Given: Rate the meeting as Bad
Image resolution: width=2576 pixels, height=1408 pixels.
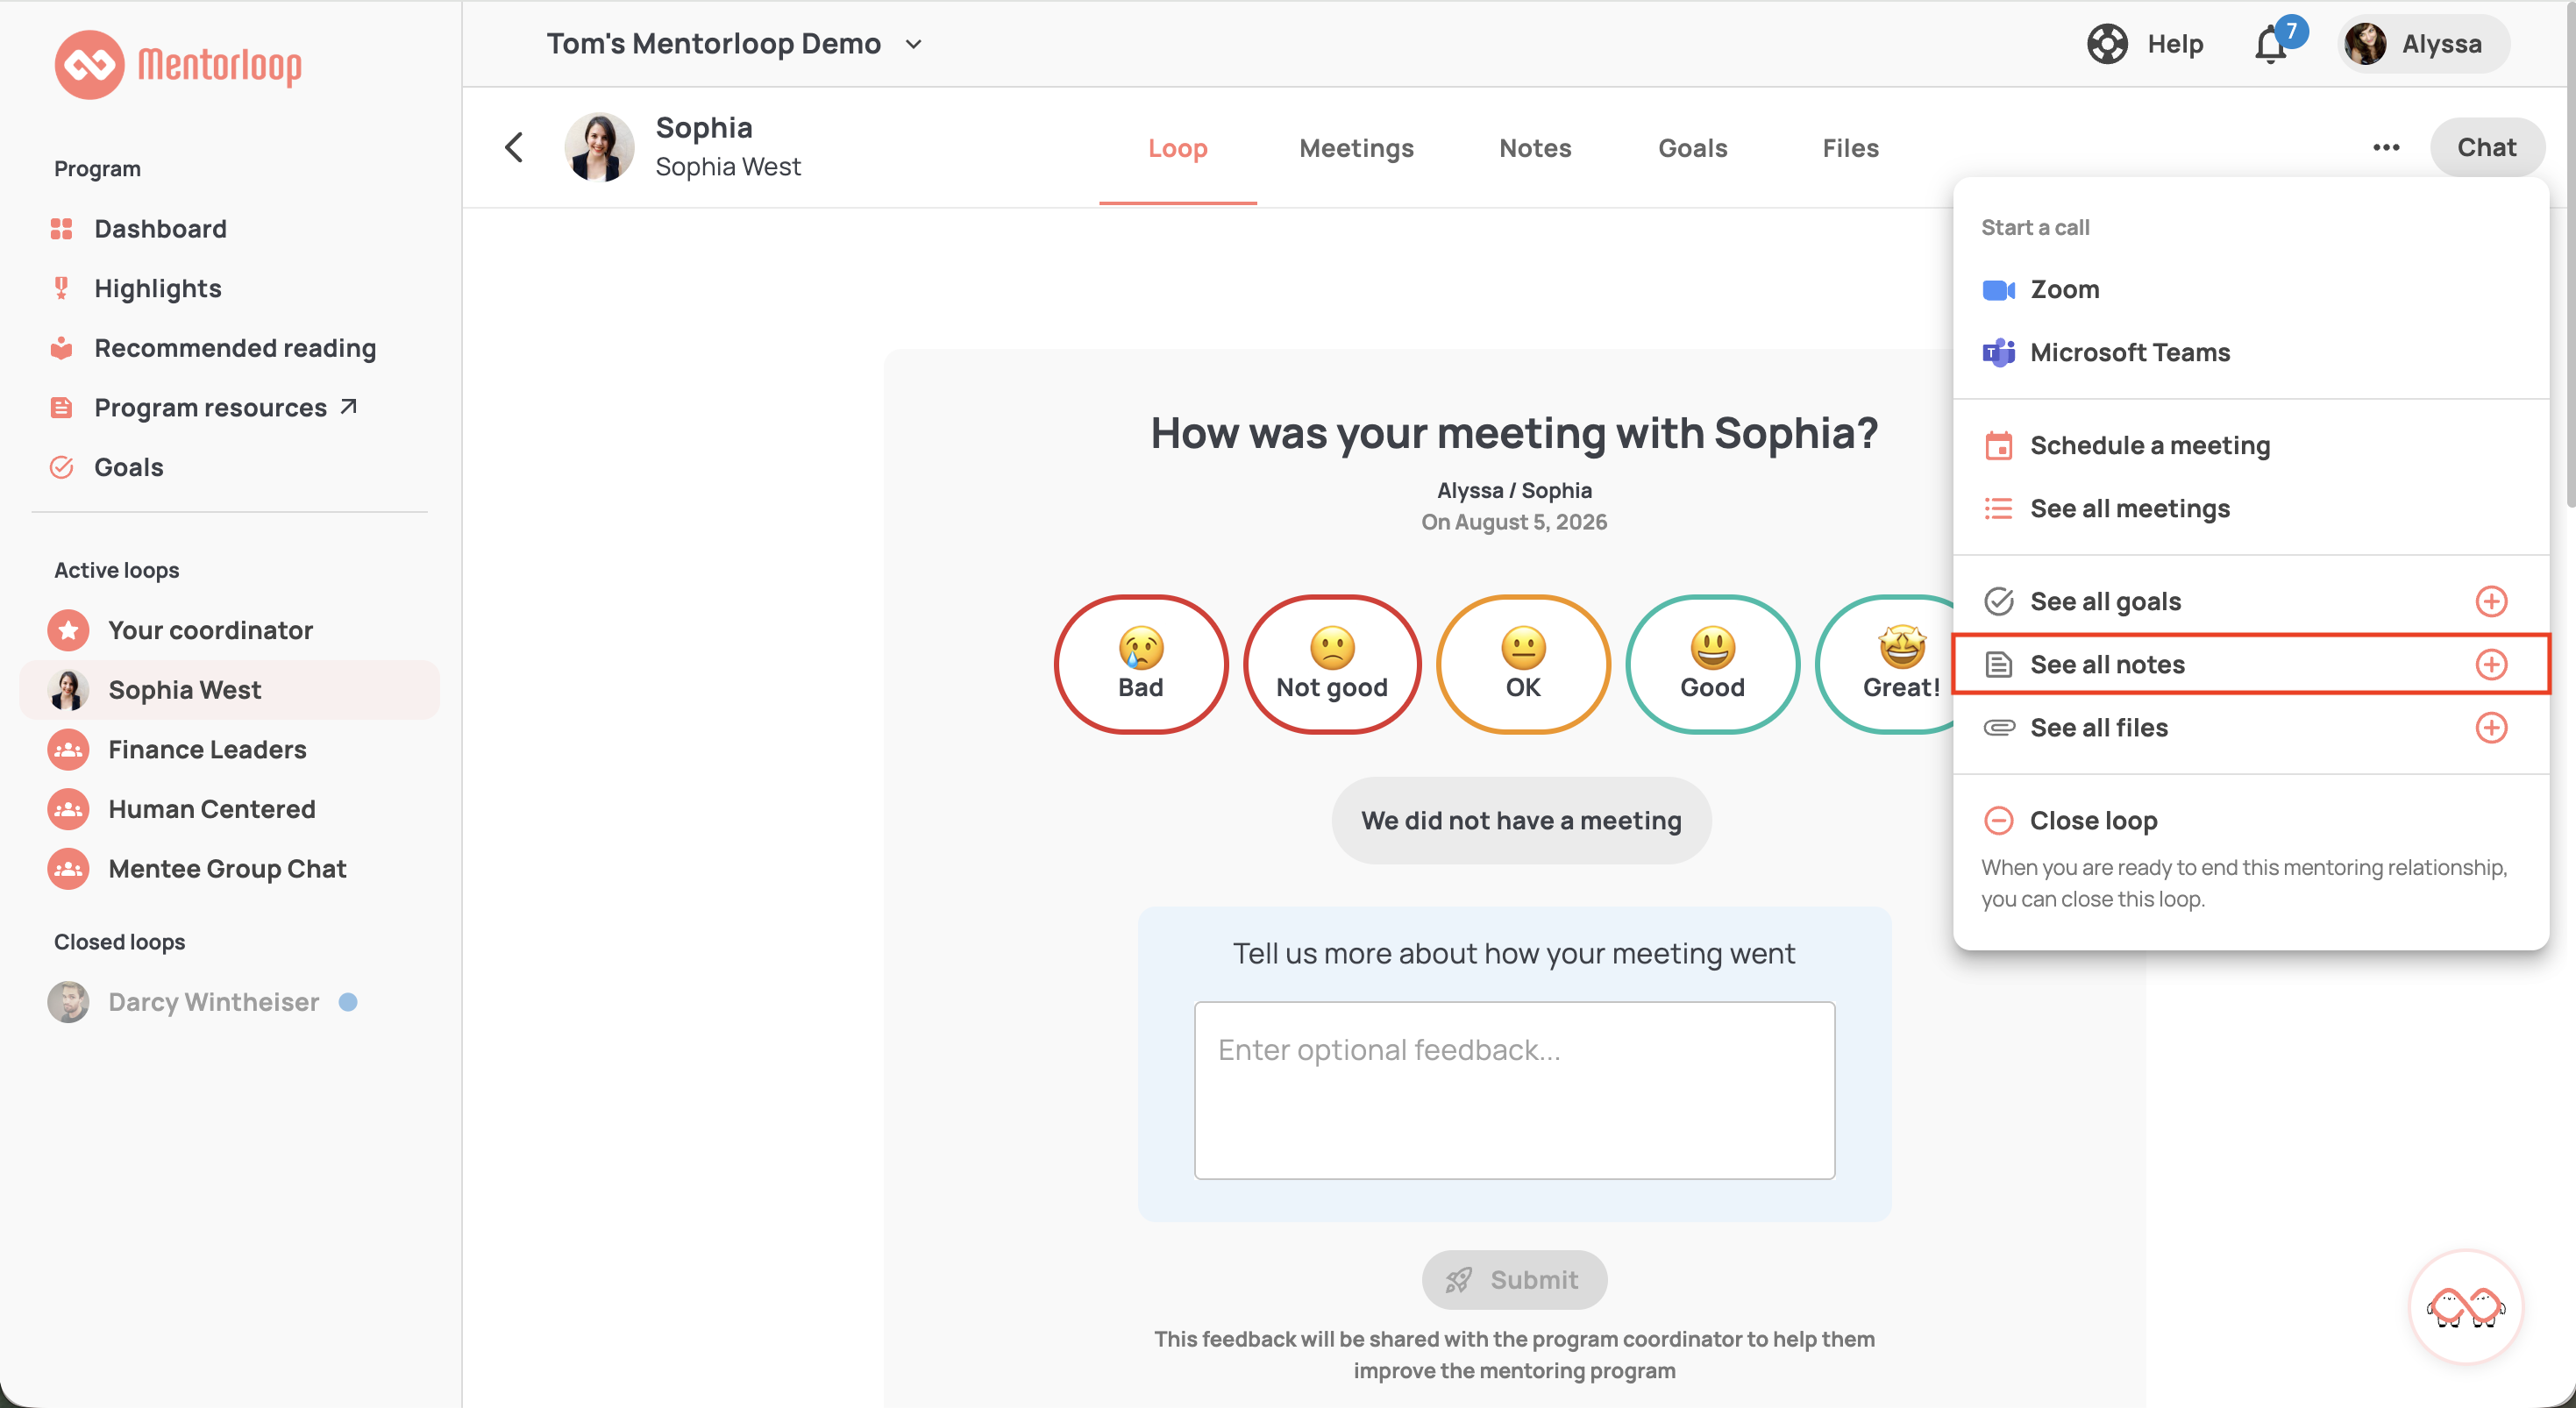Looking at the screenshot, I should (1141, 665).
